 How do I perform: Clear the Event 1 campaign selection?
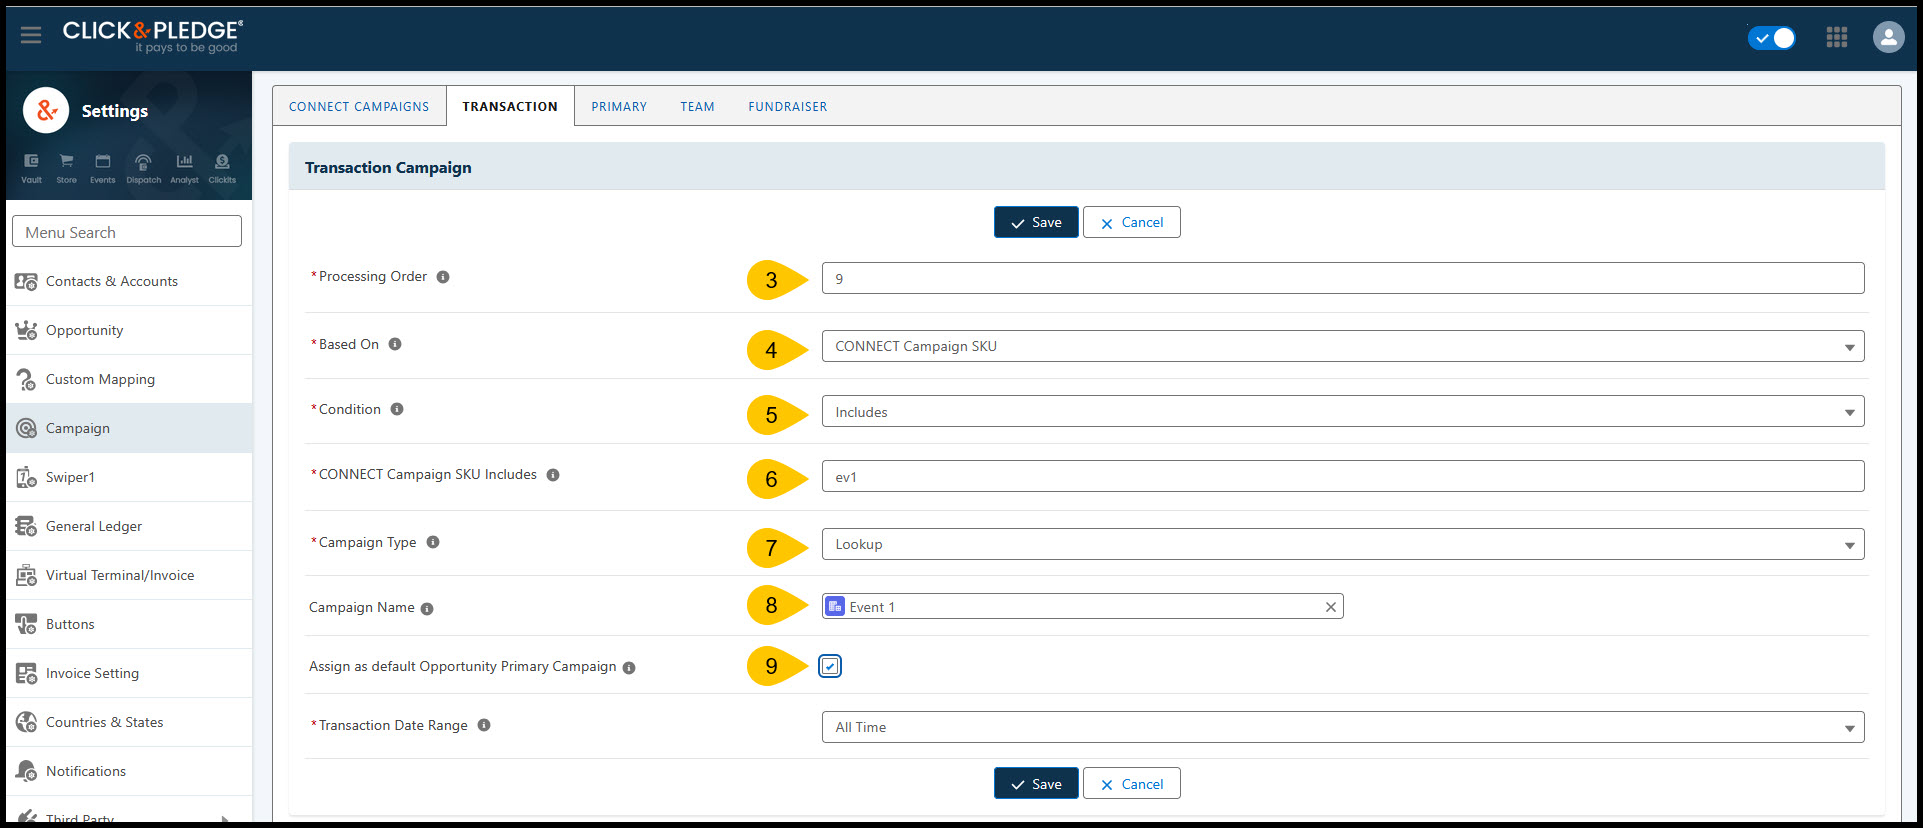[x=1331, y=607]
